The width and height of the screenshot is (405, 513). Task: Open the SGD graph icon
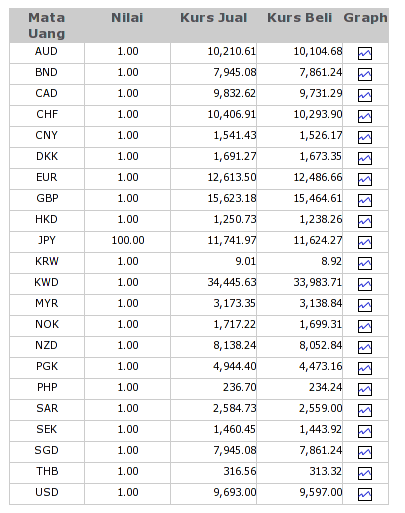[365, 452]
